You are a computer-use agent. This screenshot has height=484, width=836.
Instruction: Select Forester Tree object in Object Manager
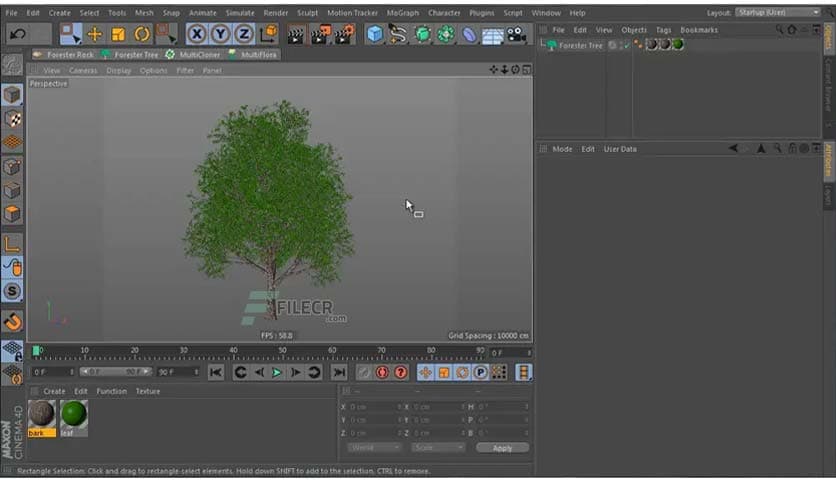(581, 46)
